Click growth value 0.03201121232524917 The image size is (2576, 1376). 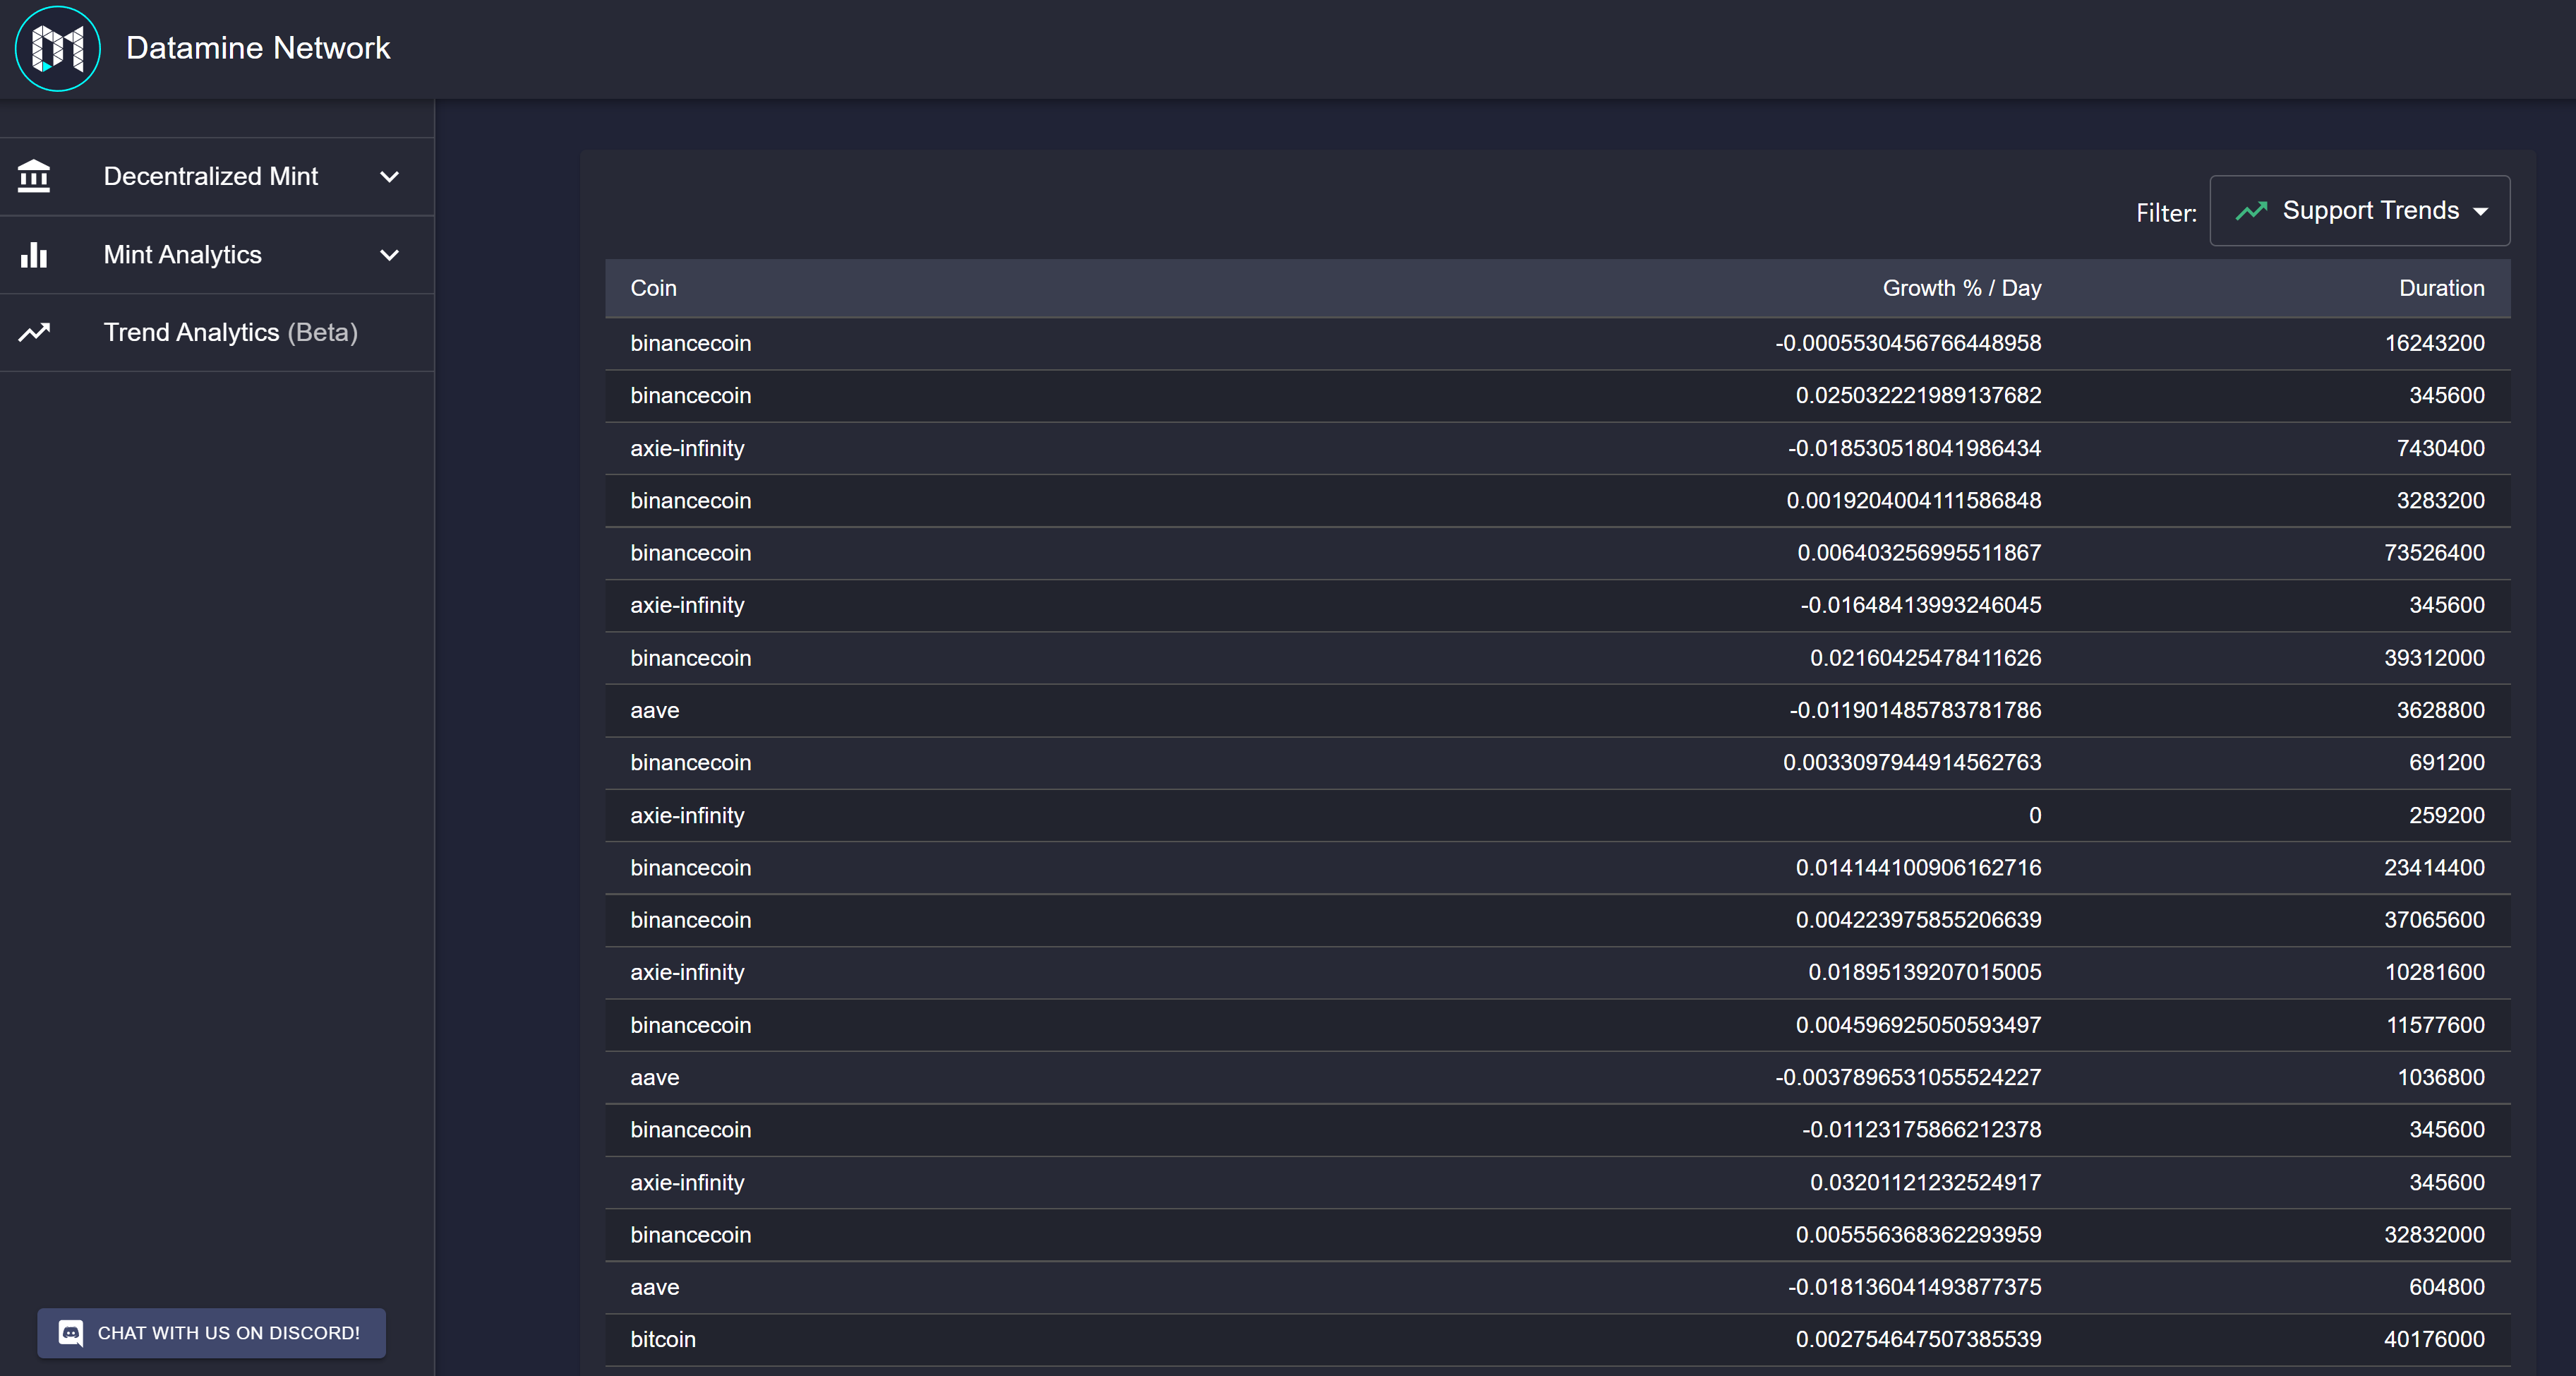pyautogui.click(x=1926, y=1182)
